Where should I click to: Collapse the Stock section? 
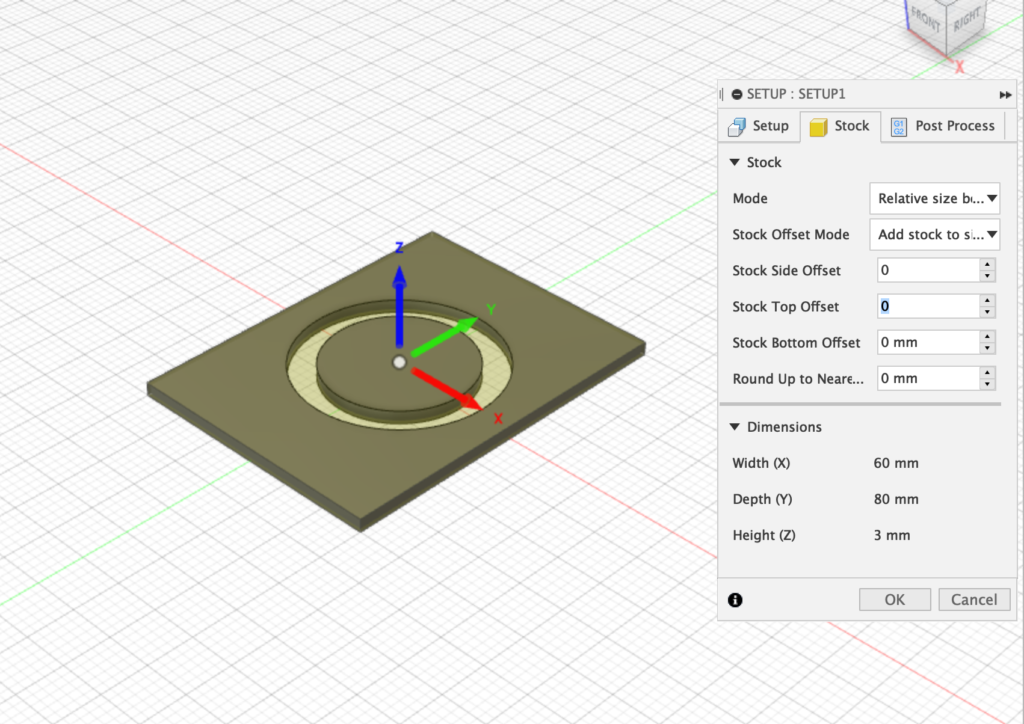point(735,162)
